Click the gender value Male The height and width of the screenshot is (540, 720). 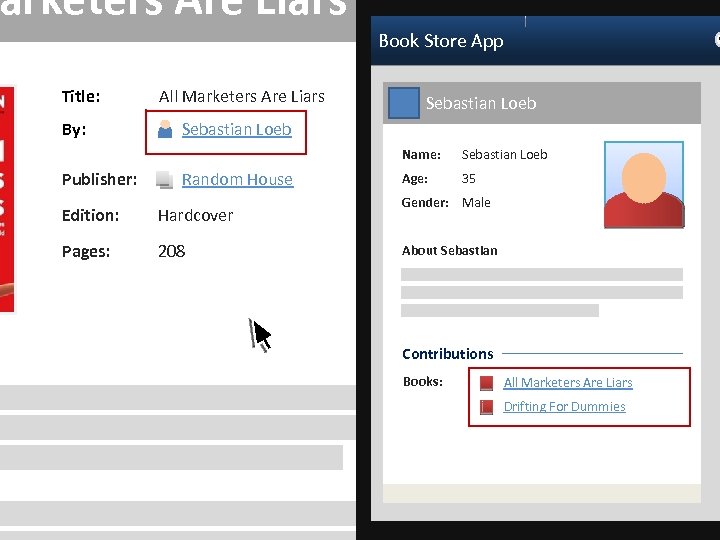coord(476,202)
